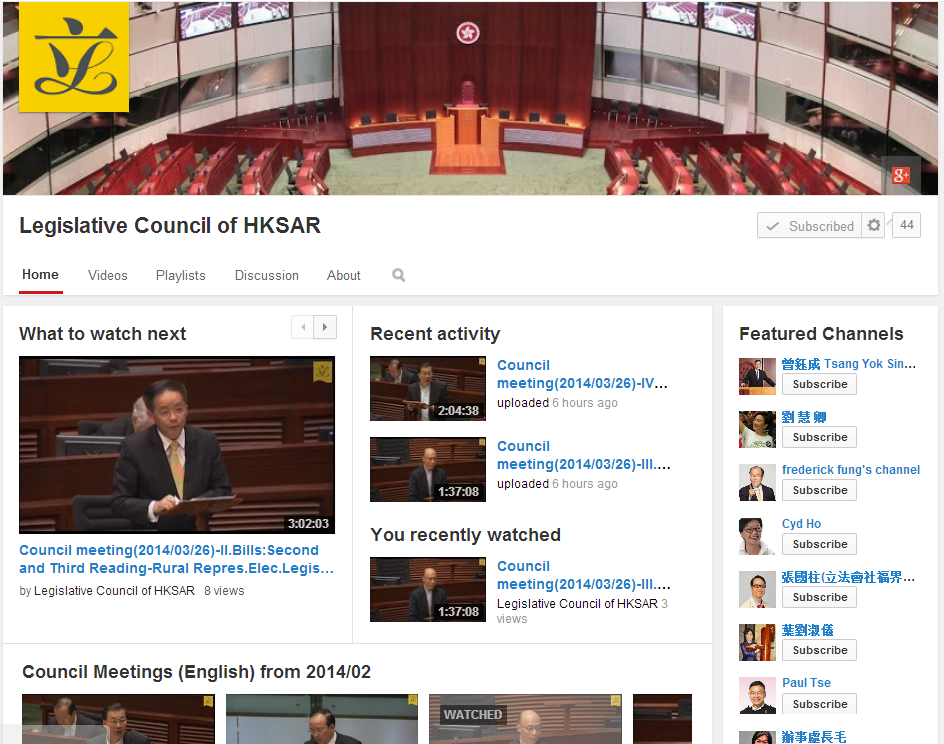Open the Paul Tse channel link
The height and width of the screenshot is (744, 944).
(806, 683)
